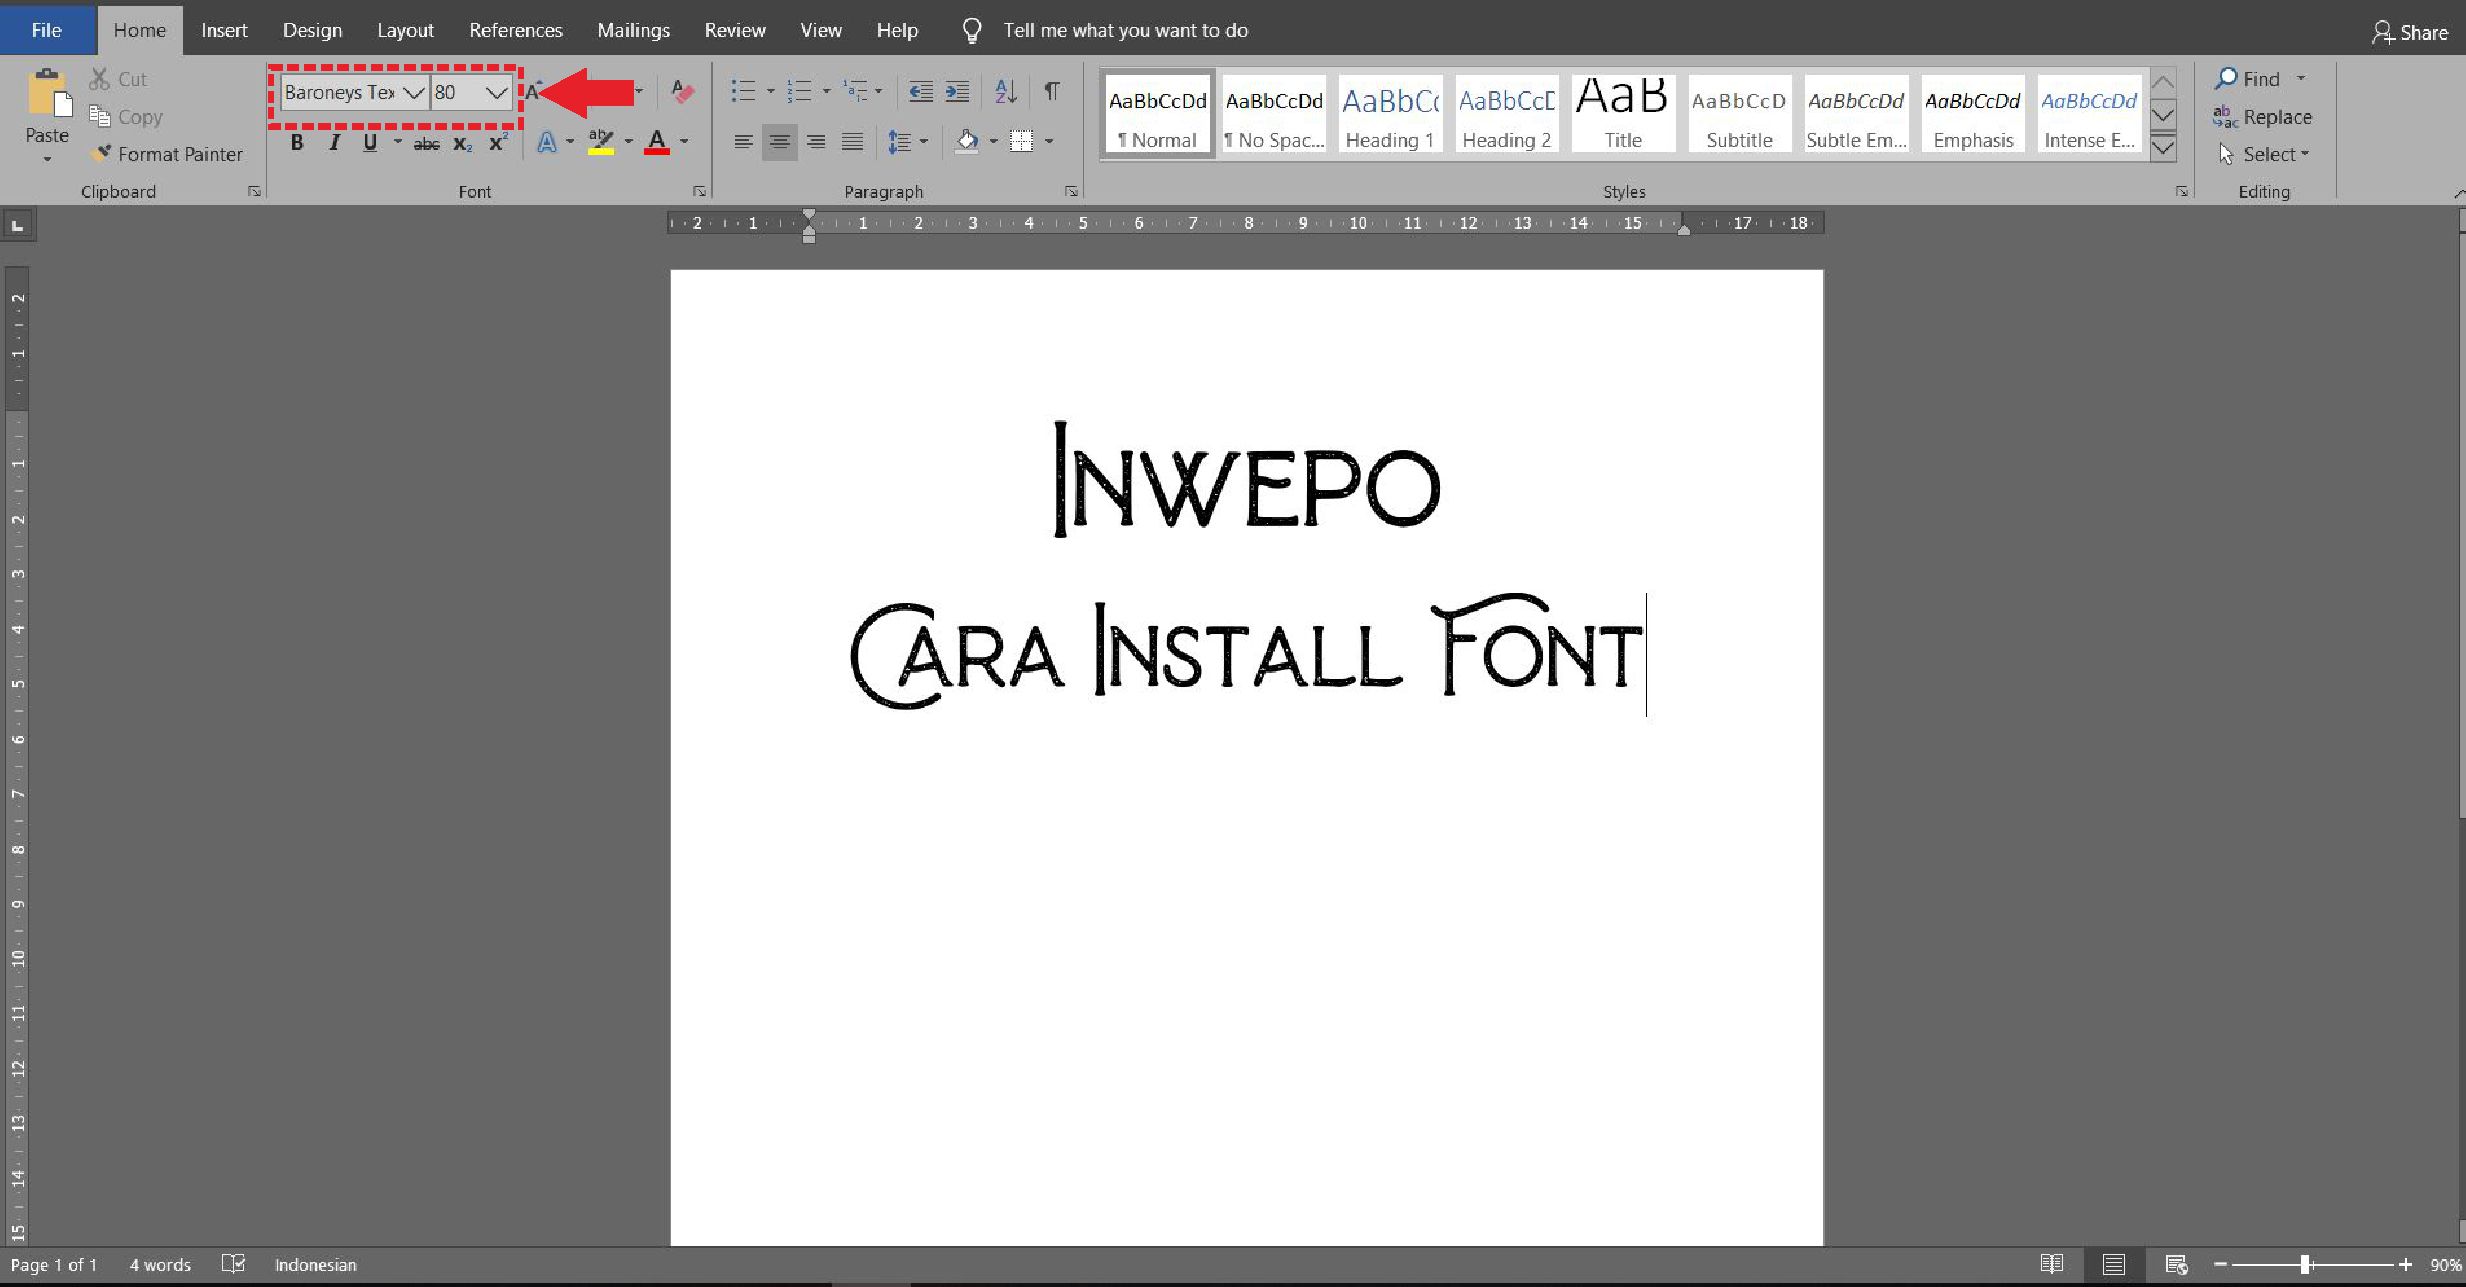Screen dimensions: 2466x1287
Task: Open the font size dropdown
Action: click(x=496, y=93)
